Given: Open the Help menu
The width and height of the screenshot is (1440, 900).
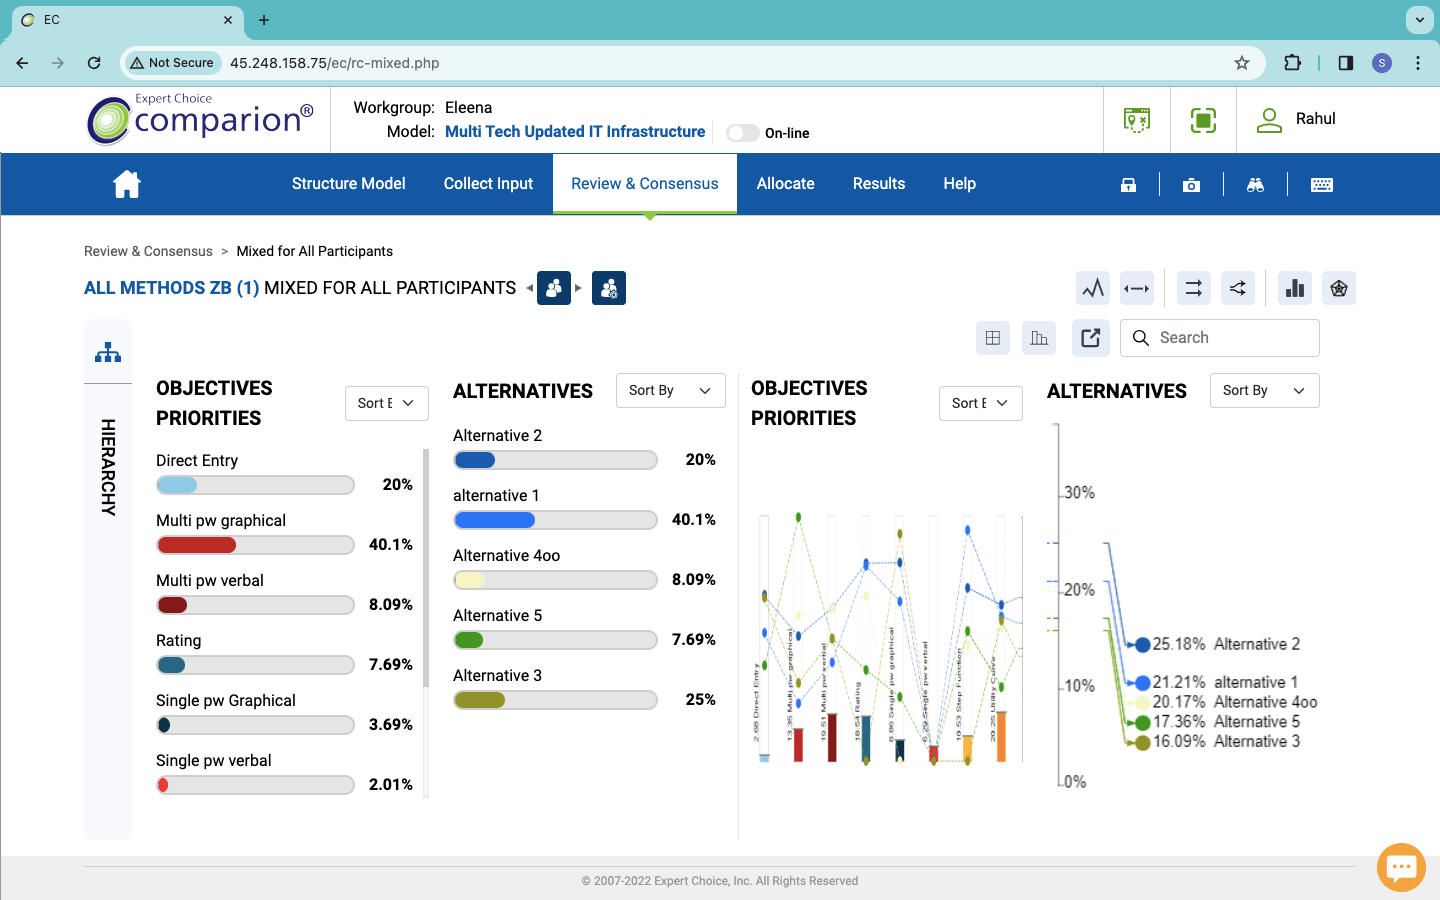Looking at the screenshot, I should pyautogui.click(x=959, y=184).
